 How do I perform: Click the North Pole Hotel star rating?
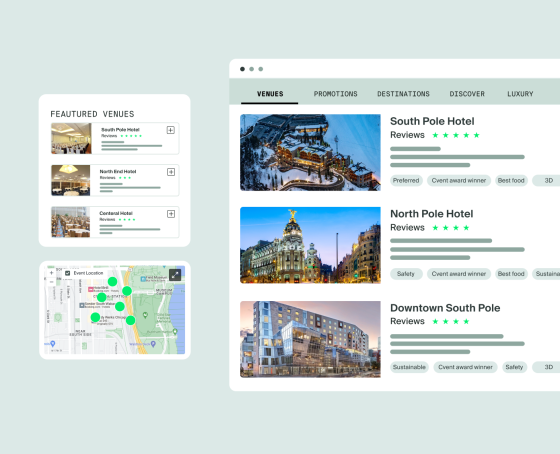tap(451, 228)
